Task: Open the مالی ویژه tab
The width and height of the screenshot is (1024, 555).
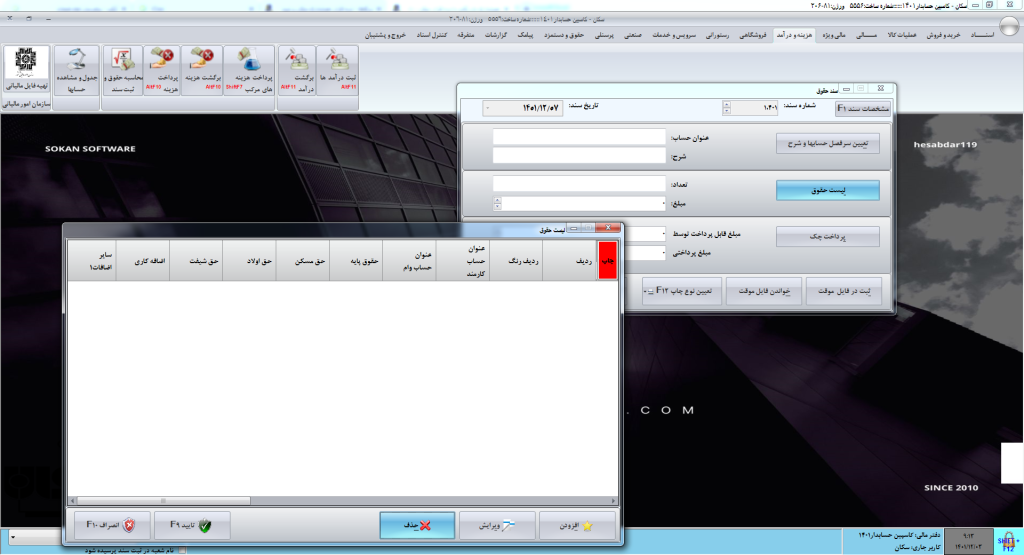Action: click(833, 35)
